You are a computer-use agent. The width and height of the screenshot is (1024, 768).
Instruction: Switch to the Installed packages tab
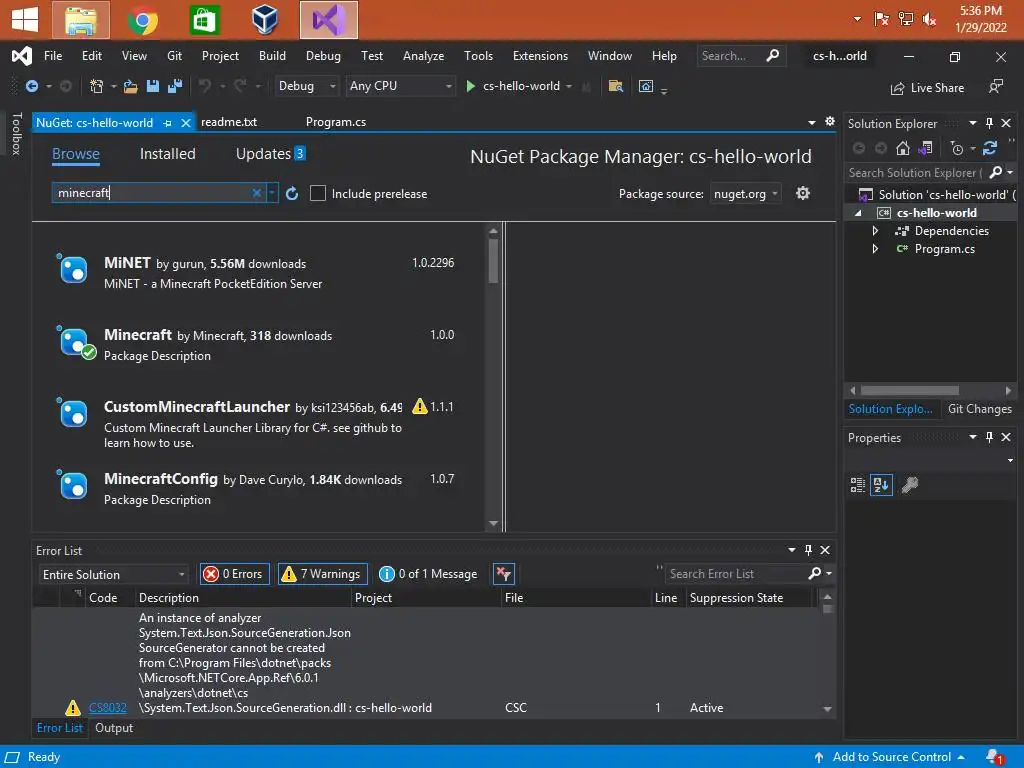pos(168,154)
